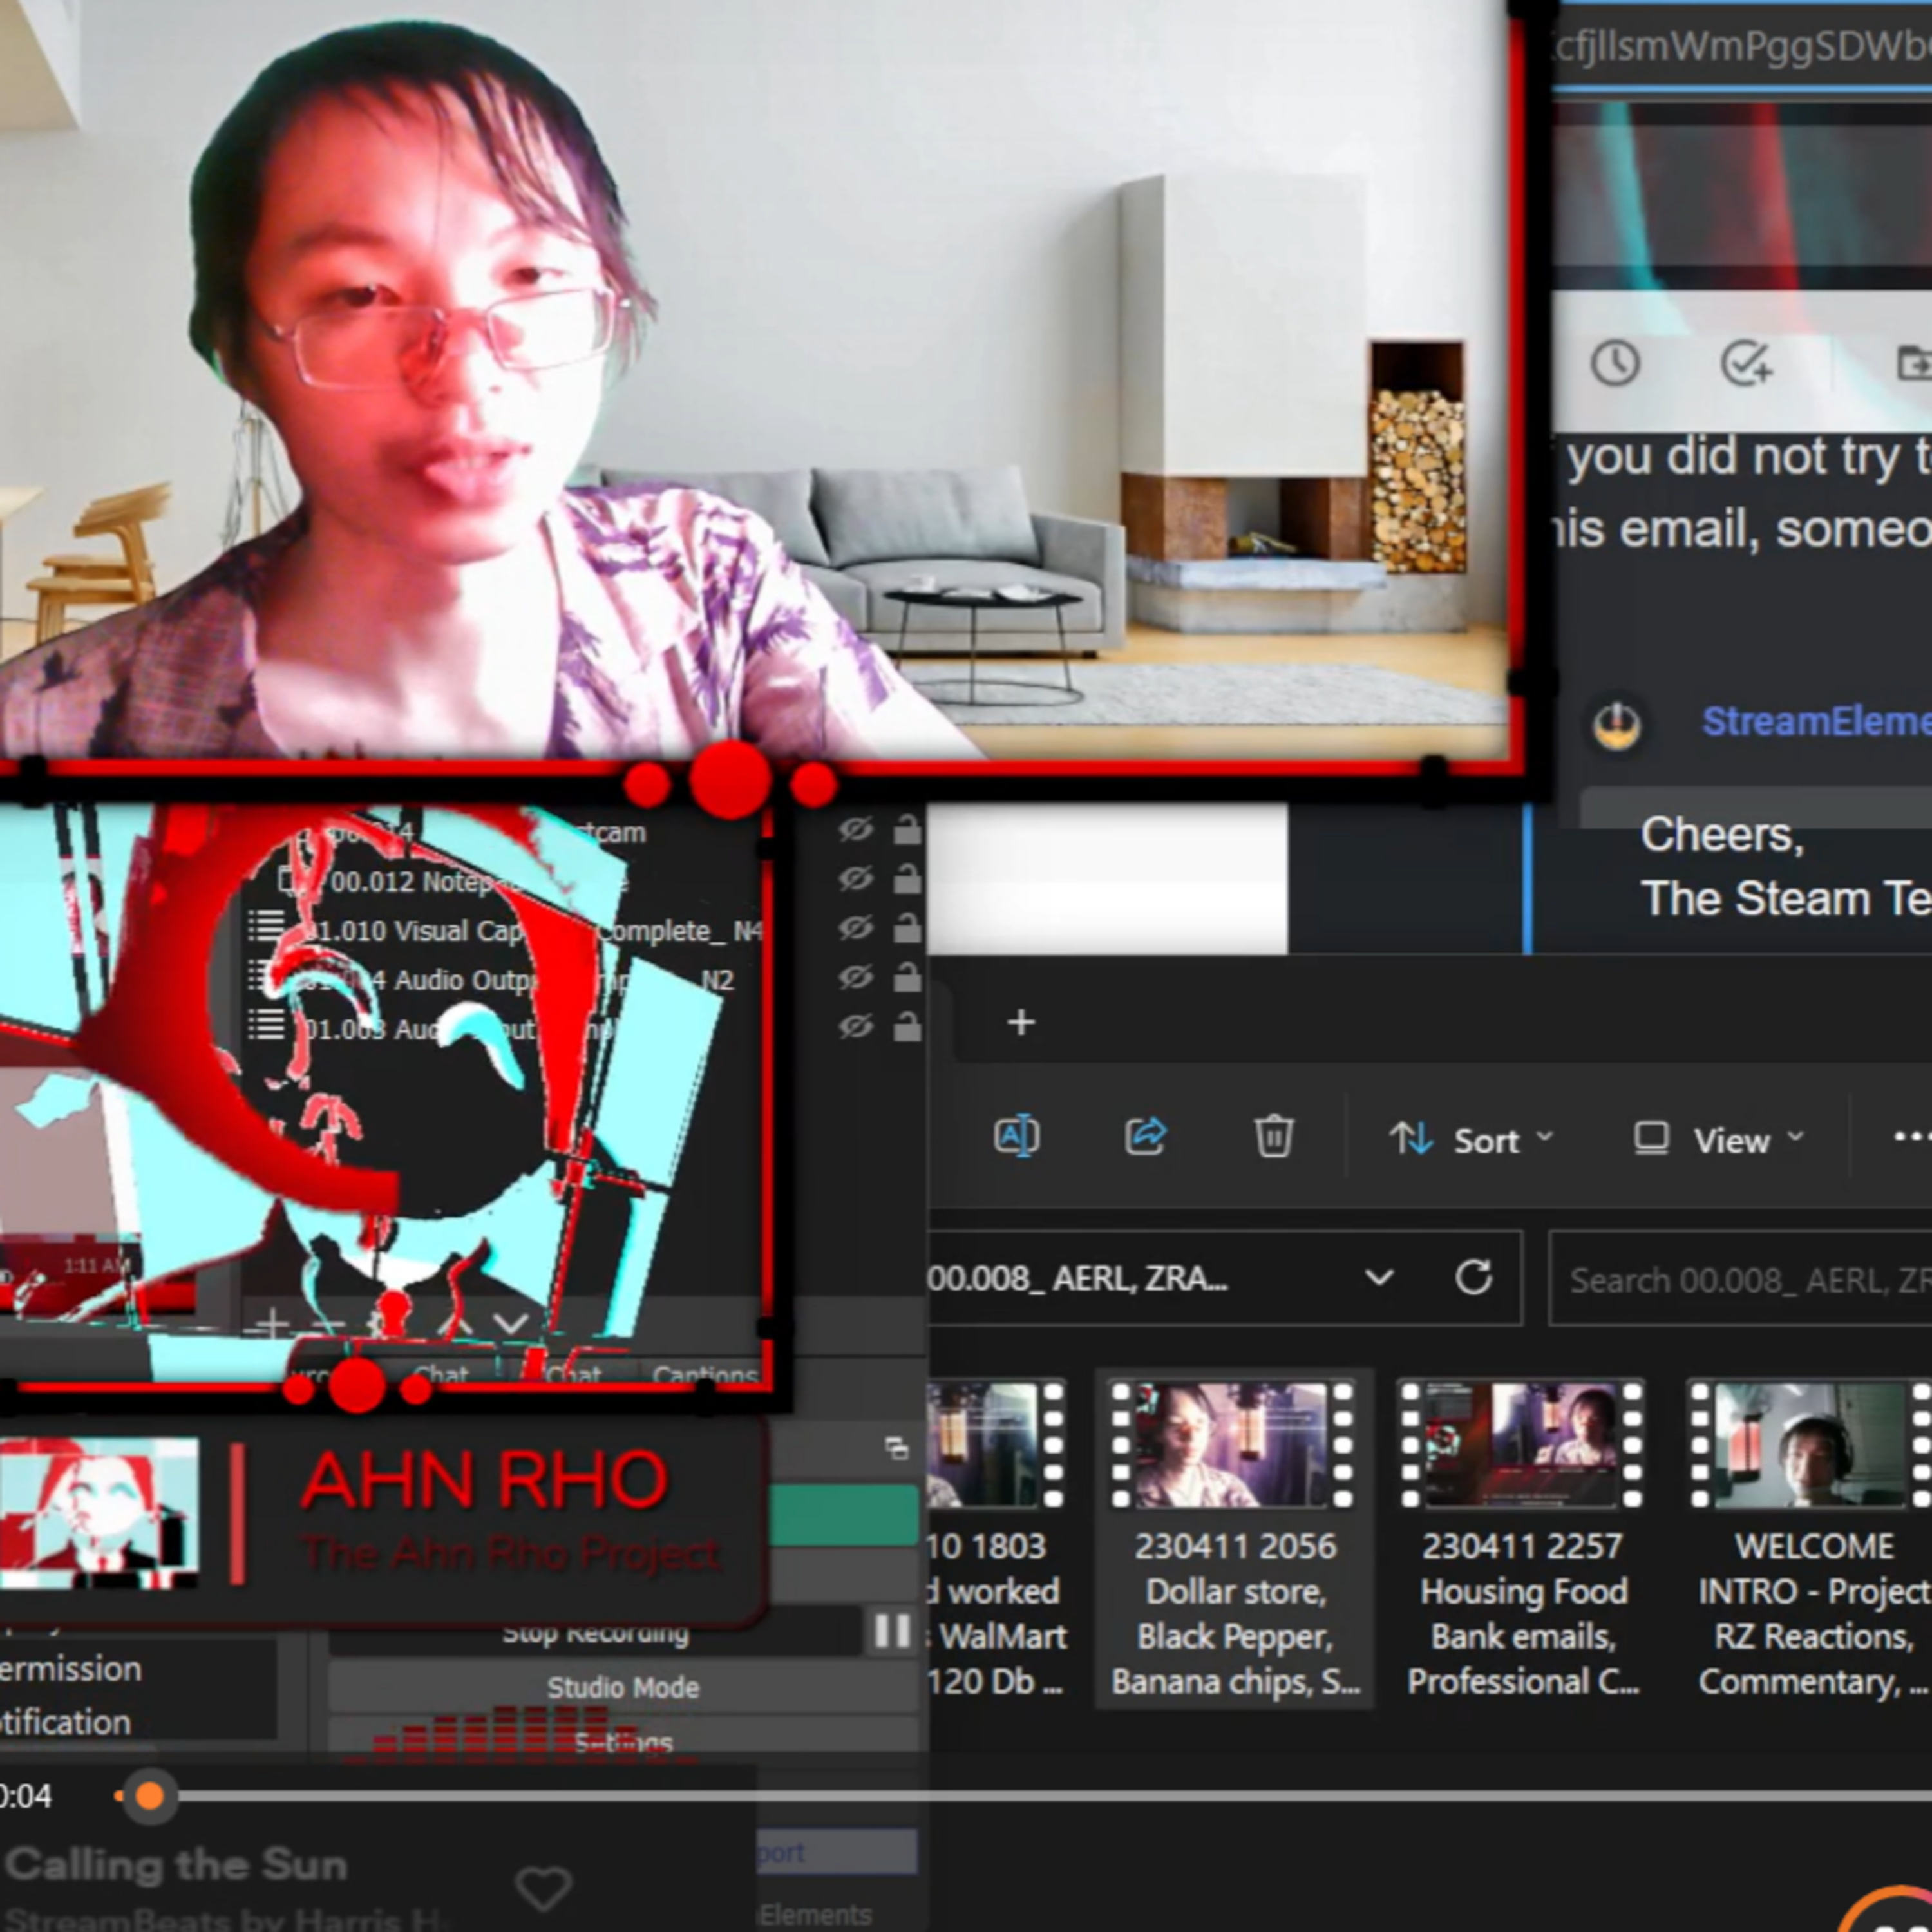Click the Delete trash can icon
1932x1932 pixels.
click(1273, 1137)
